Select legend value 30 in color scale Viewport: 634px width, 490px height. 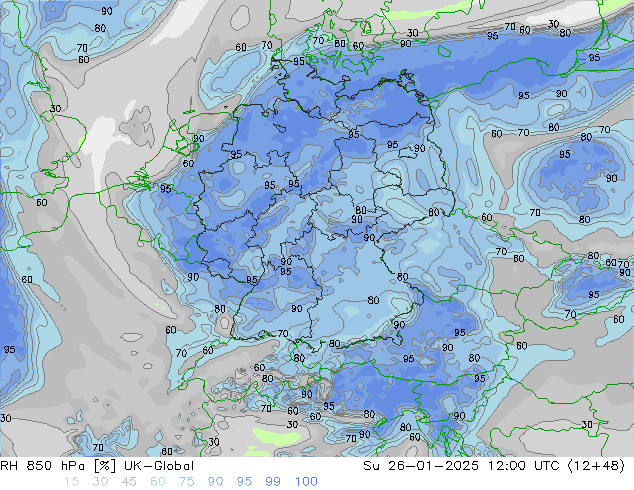point(100,482)
